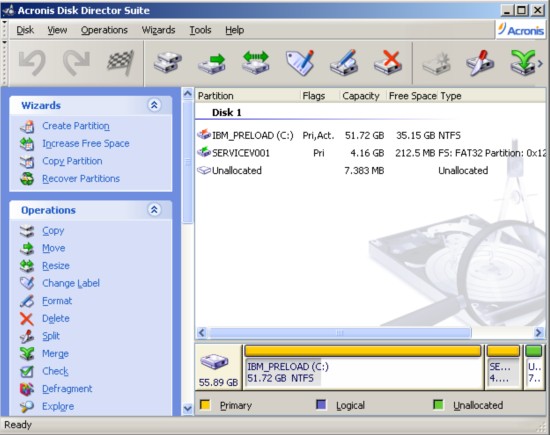Open the Operations menu

pyautogui.click(x=104, y=30)
